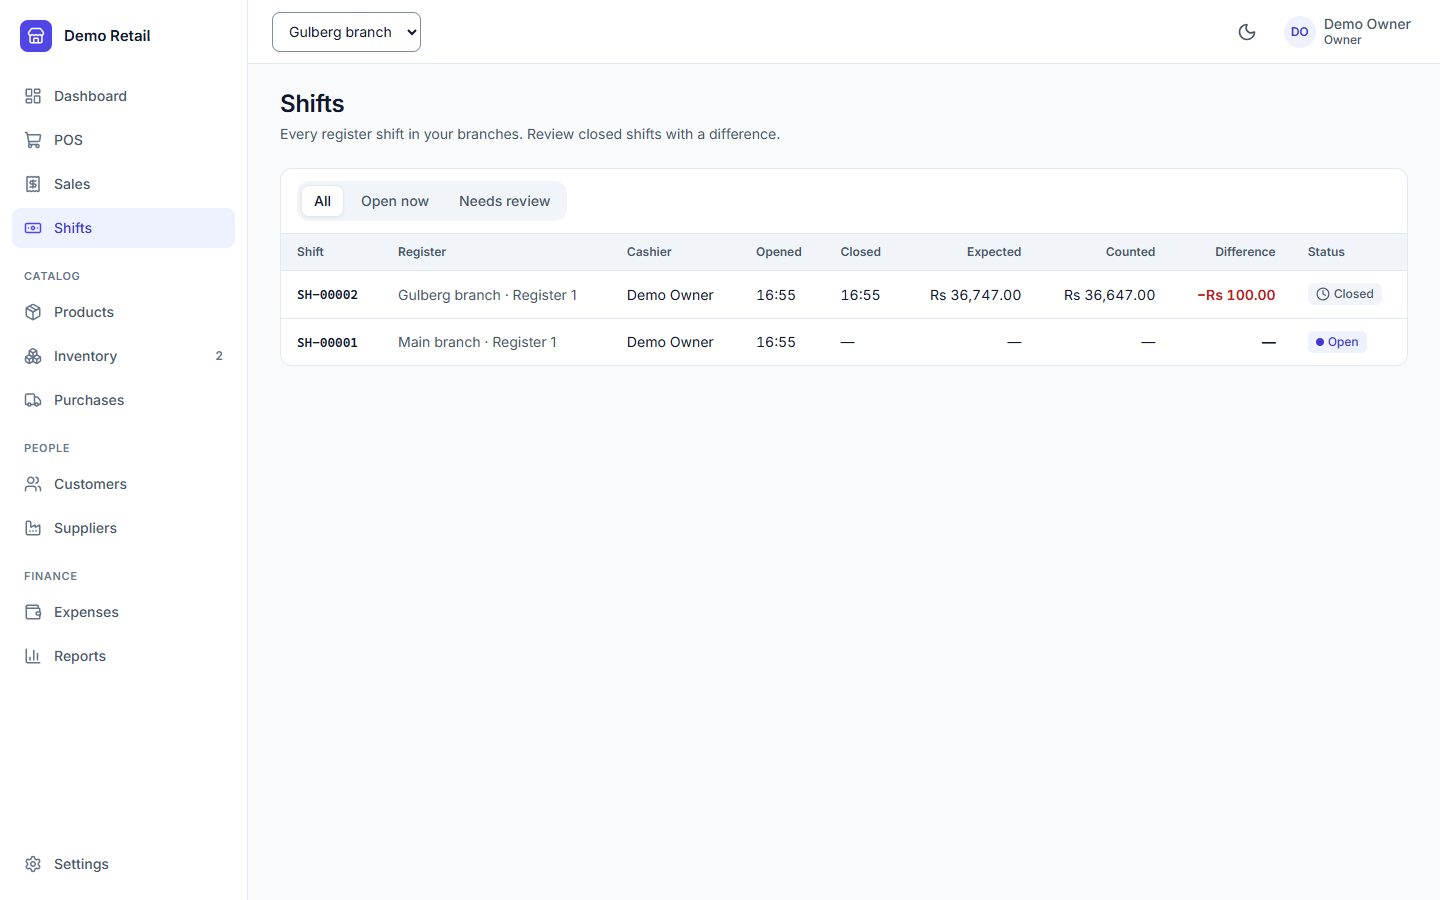Open the Demo Owner account menu

click(x=1348, y=32)
